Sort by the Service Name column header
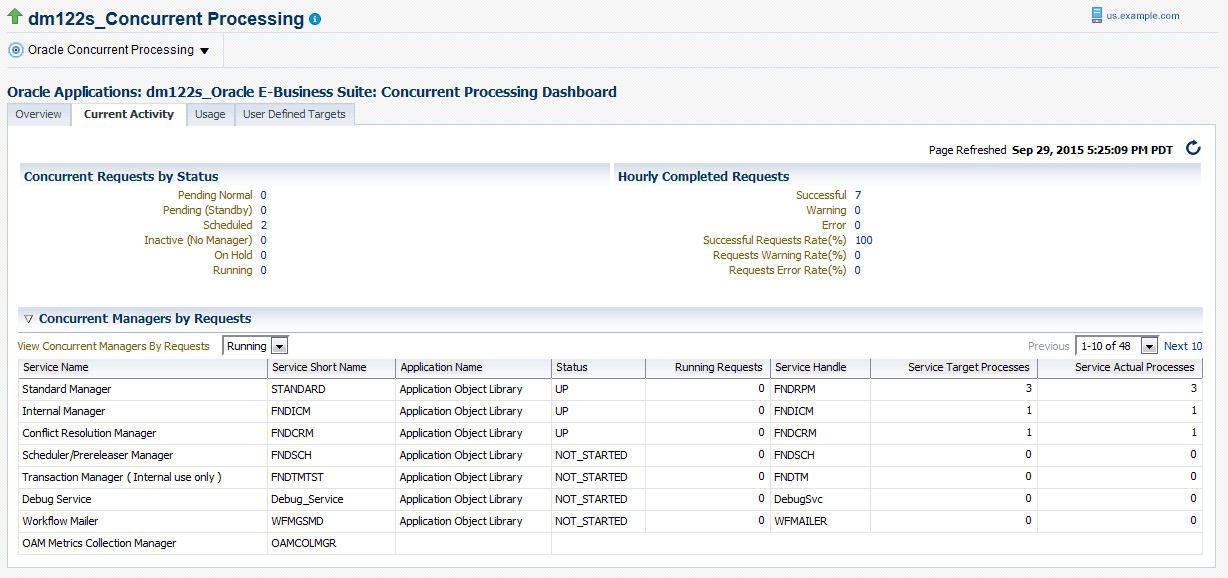Image resolution: width=1228 pixels, height=578 pixels. pos(143,367)
